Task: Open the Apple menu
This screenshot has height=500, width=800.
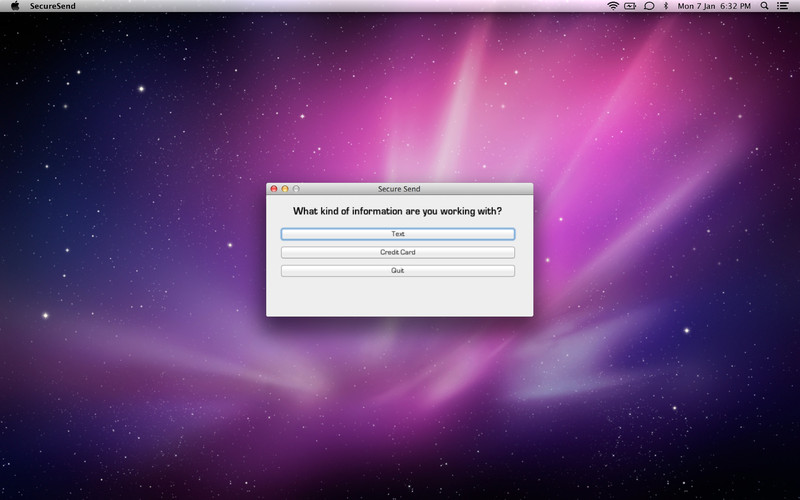Action: click(15, 6)
